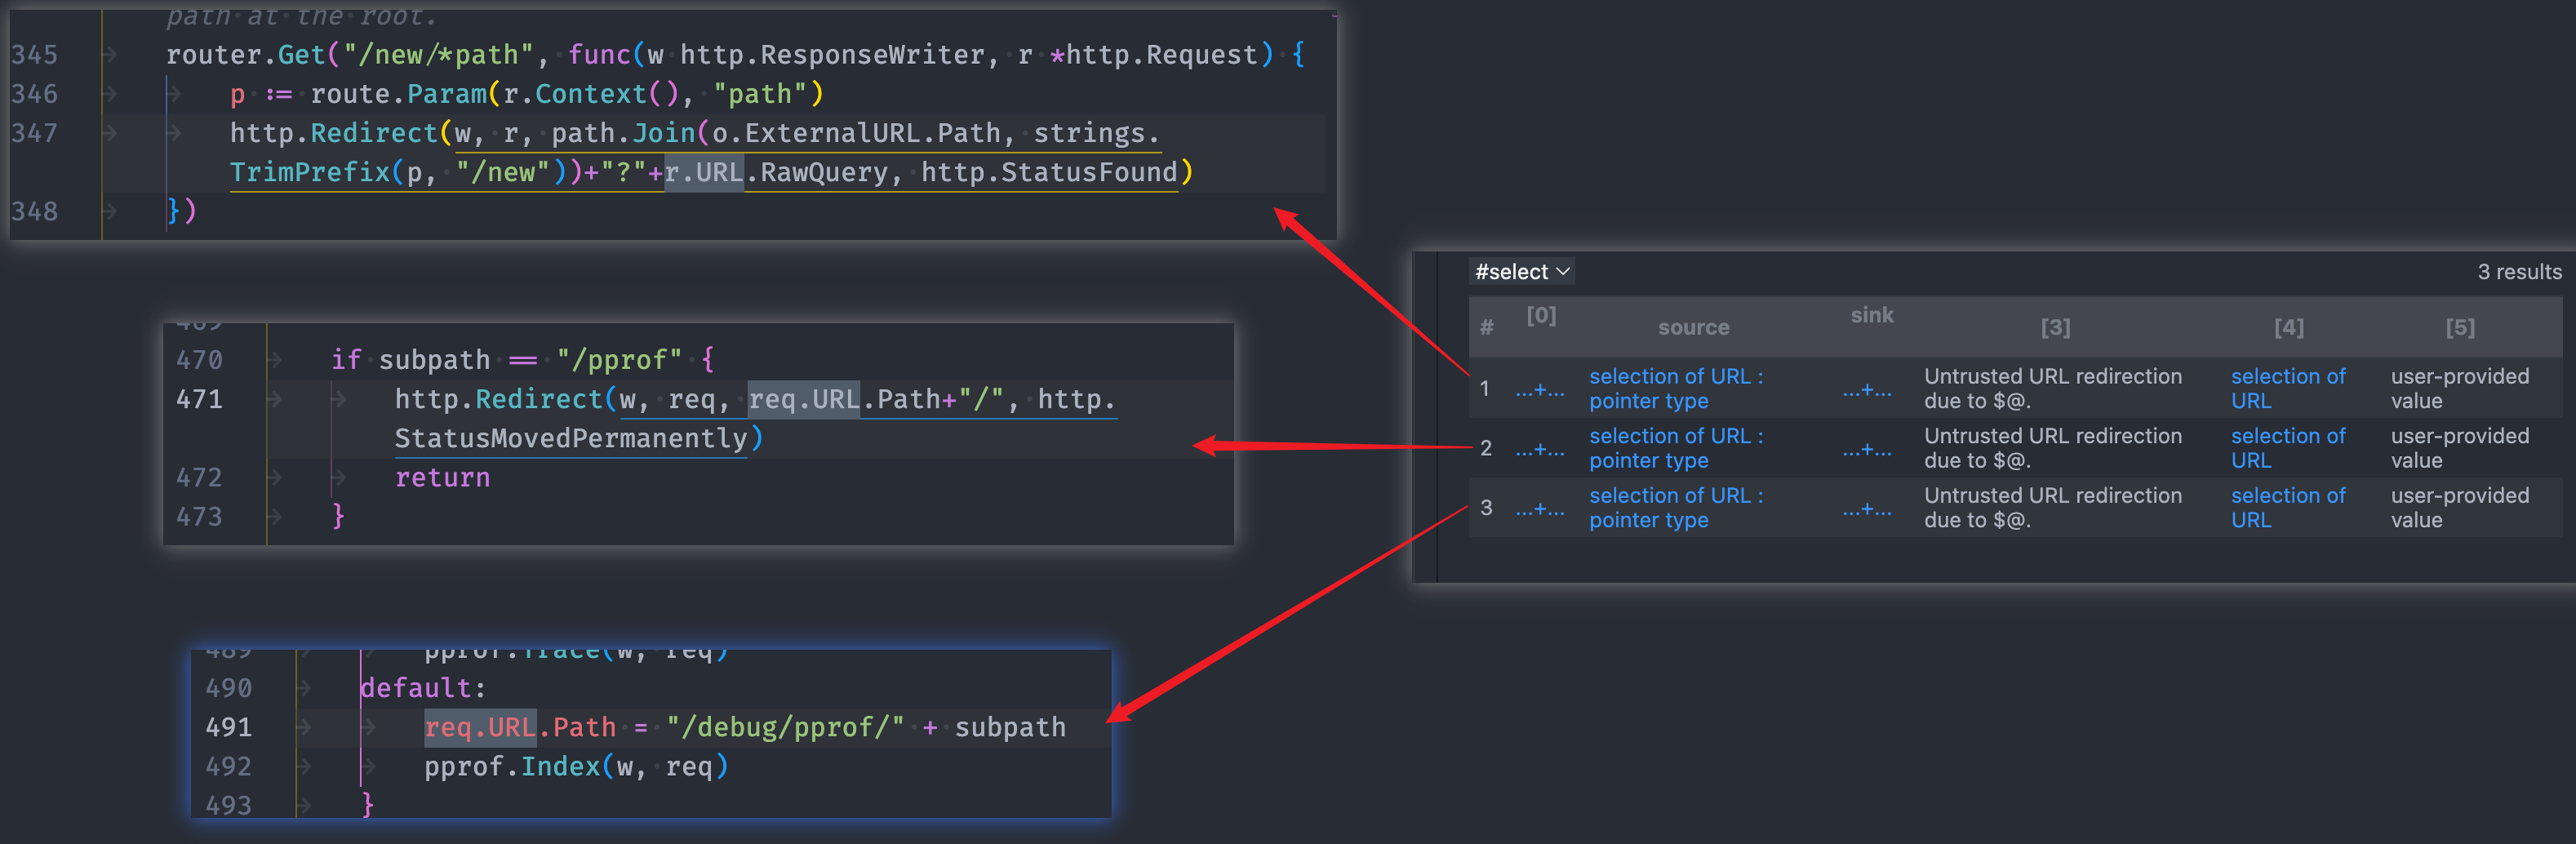Click the highlighted 'r.URL' before '.RawQuery'
The image size is (2576, 844).
point(704,173)
